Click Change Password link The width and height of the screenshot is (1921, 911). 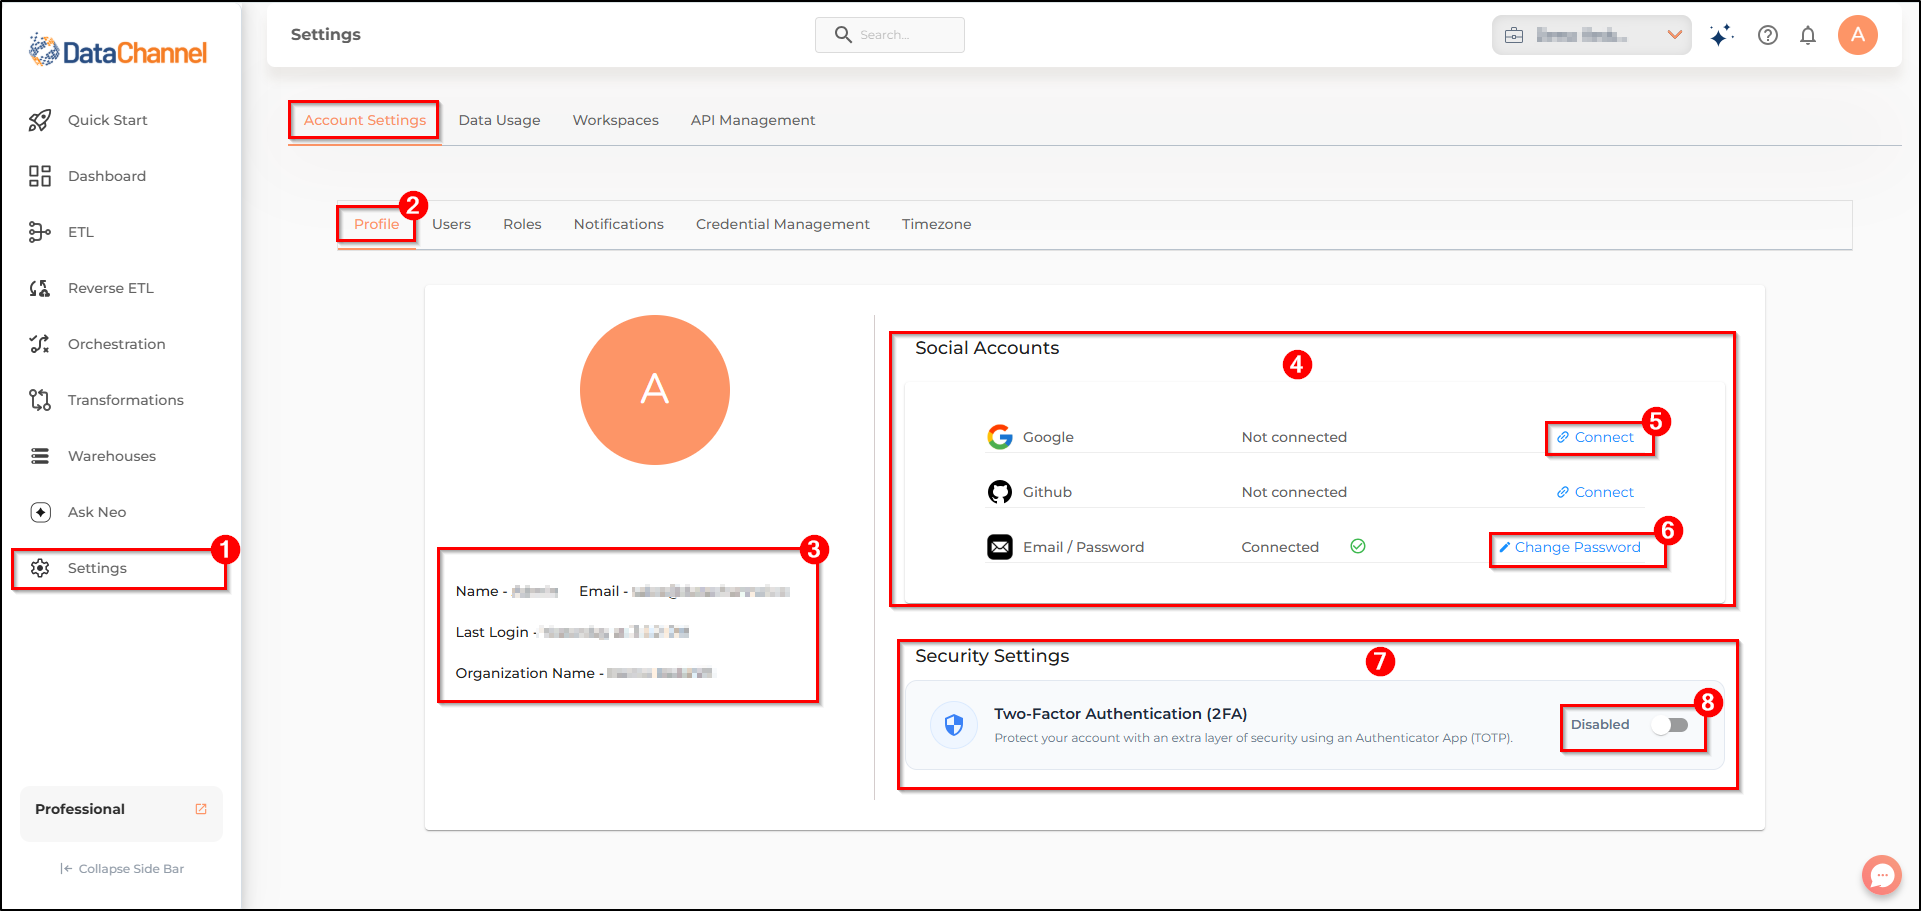pos(1570,547)
